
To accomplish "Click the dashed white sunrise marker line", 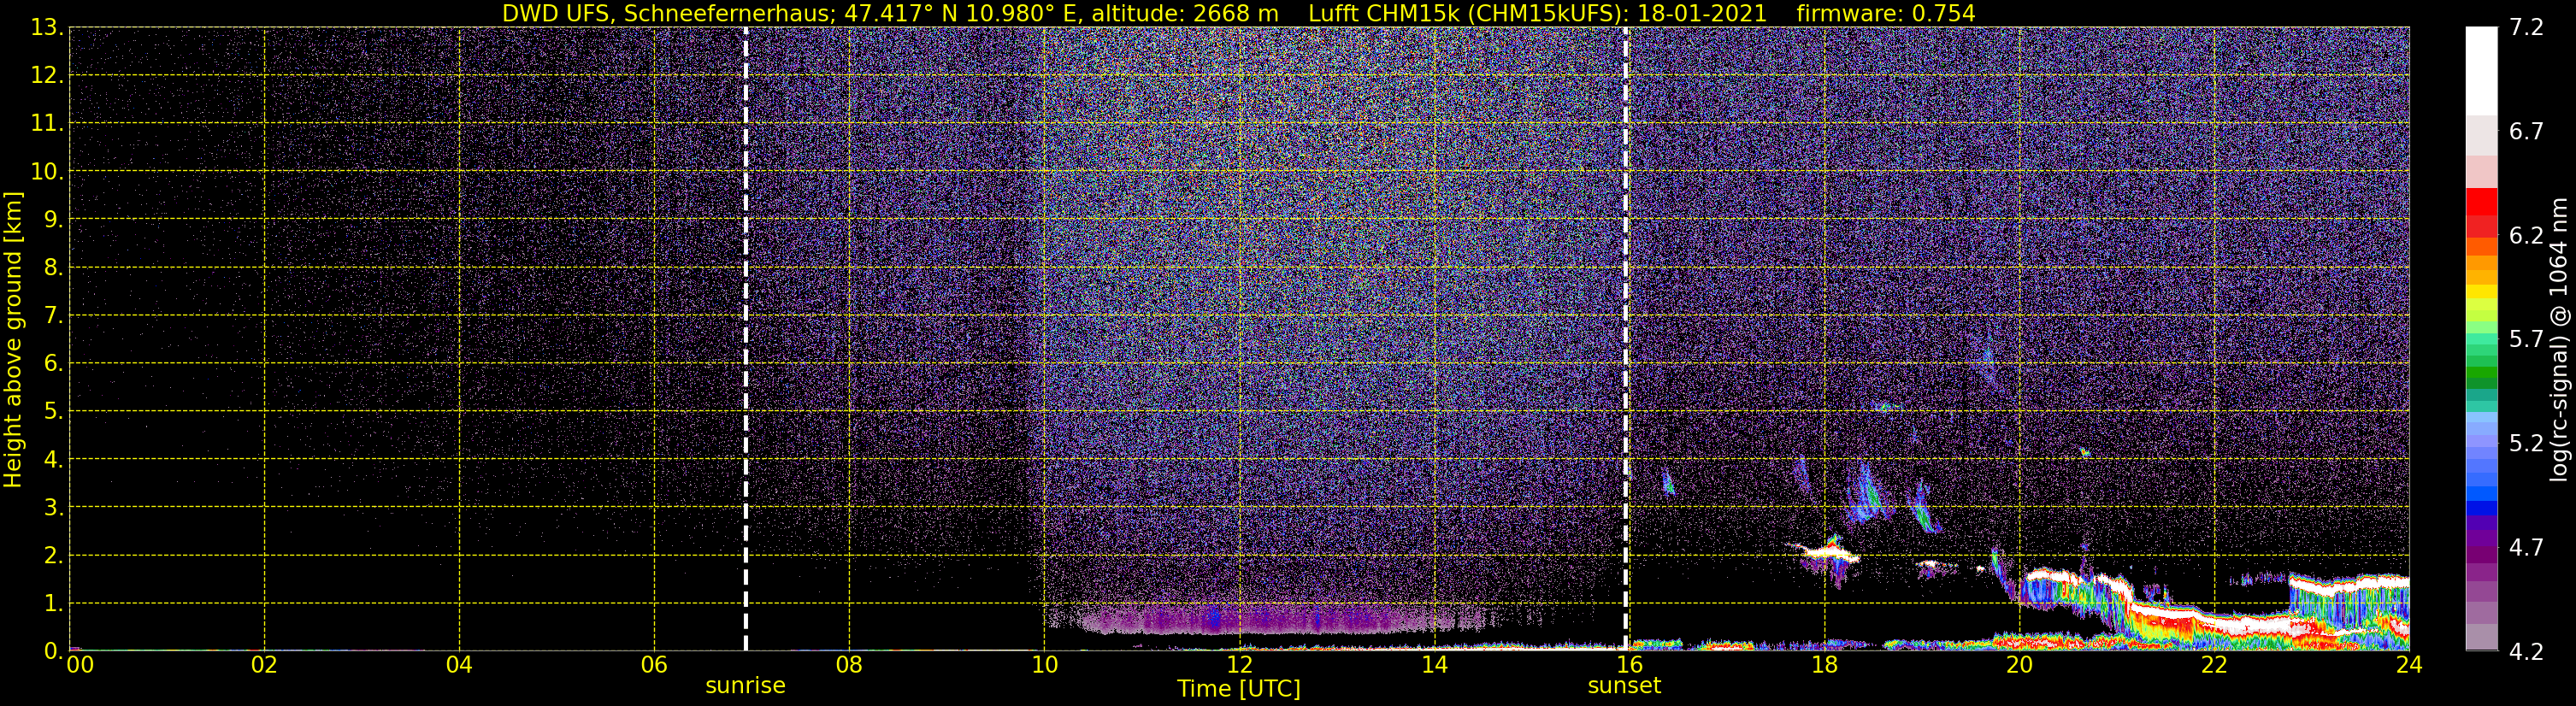I will click(x=746, y=339).
